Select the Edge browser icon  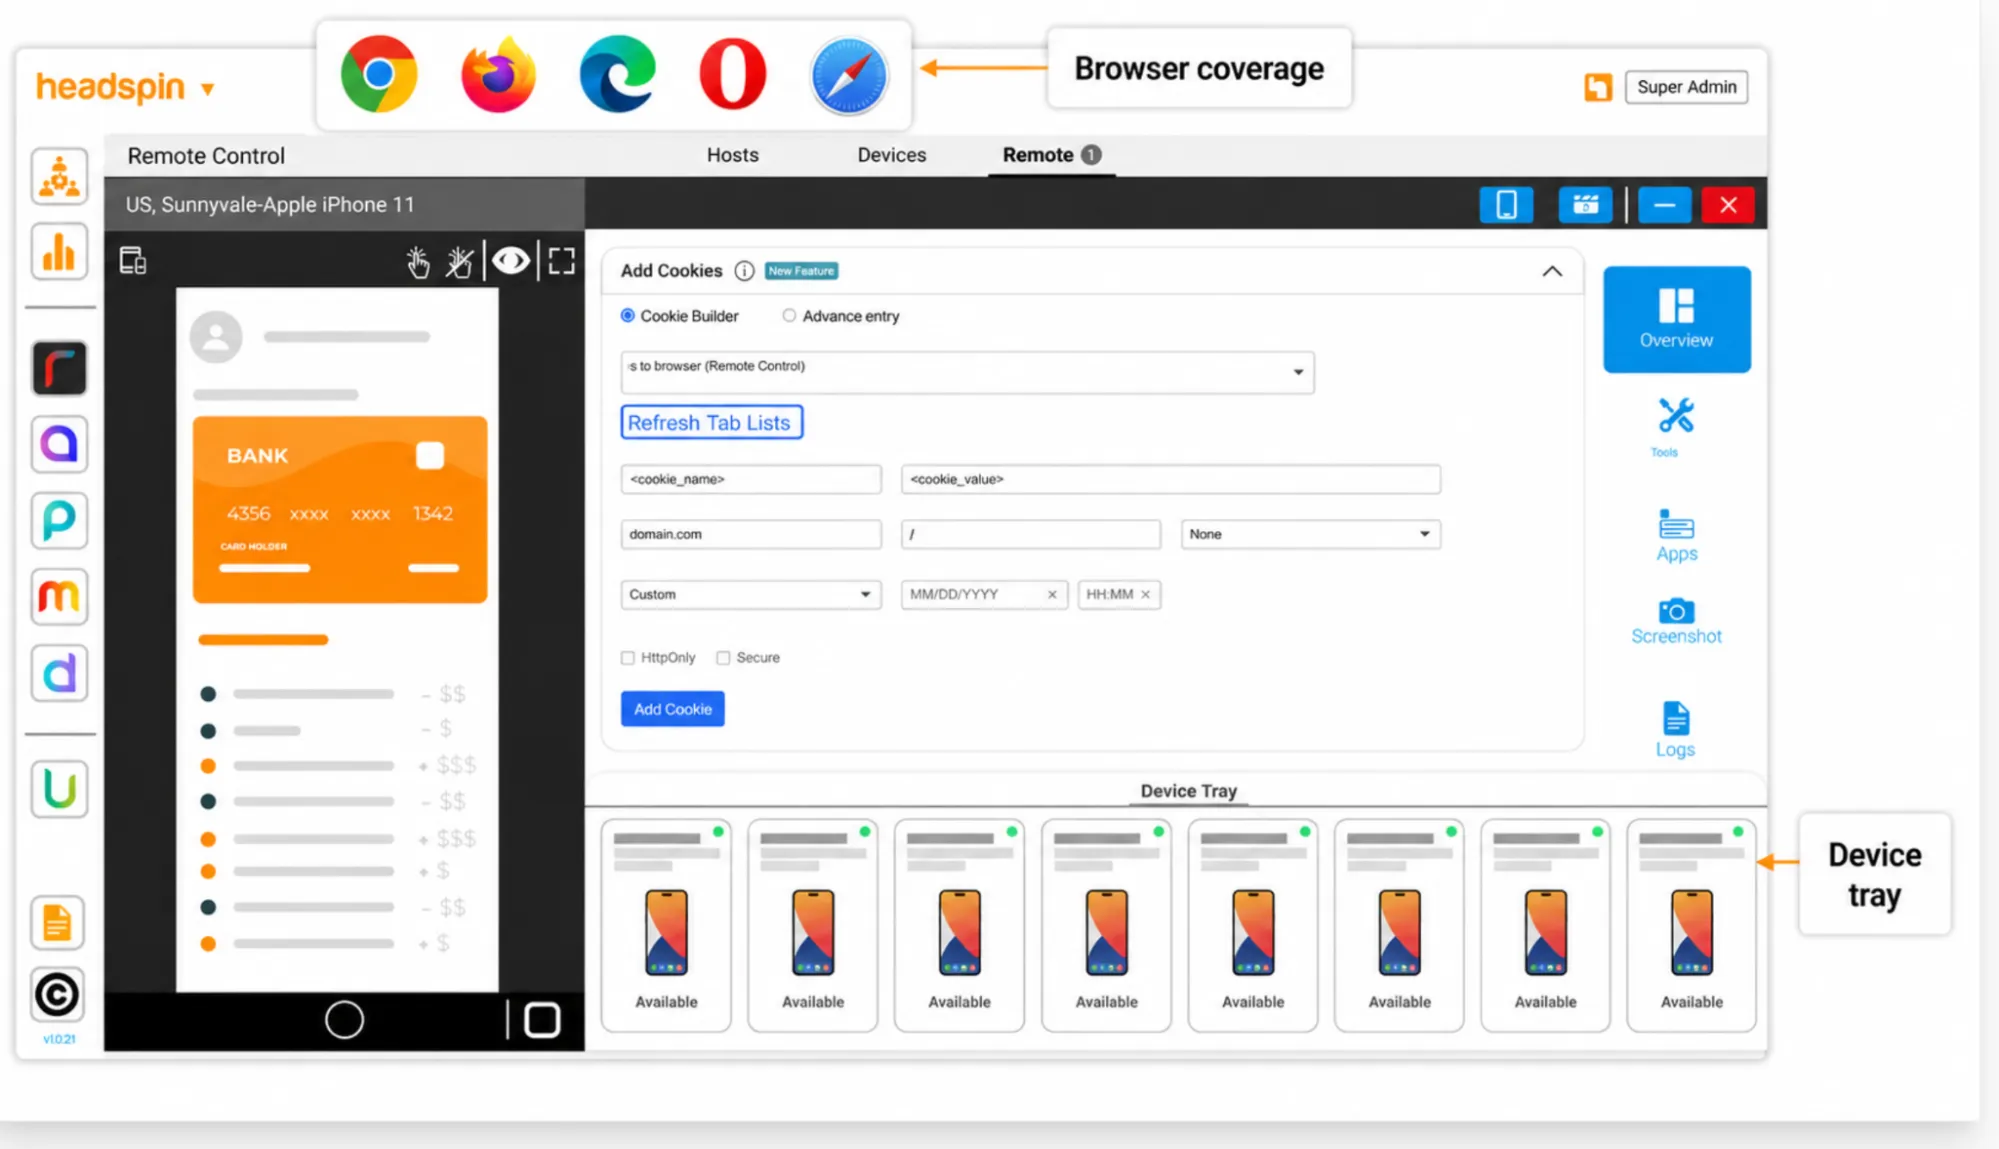[x=617, y=74]
